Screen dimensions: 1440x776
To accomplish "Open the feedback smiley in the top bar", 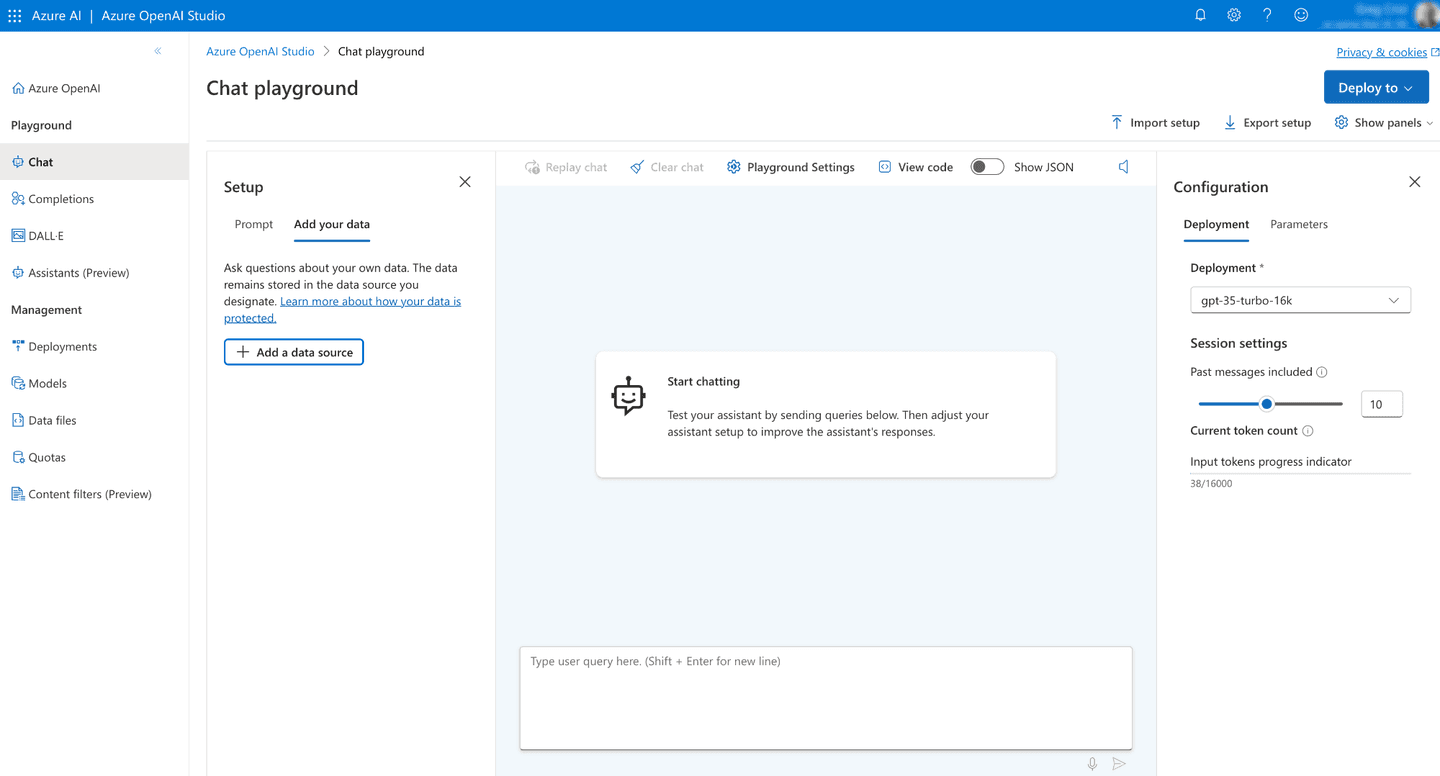I will tap(1300, 14).
